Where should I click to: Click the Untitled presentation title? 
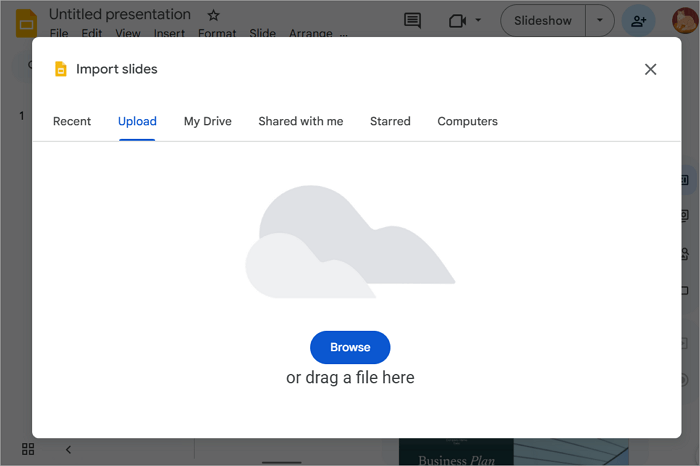pos(120,14)
